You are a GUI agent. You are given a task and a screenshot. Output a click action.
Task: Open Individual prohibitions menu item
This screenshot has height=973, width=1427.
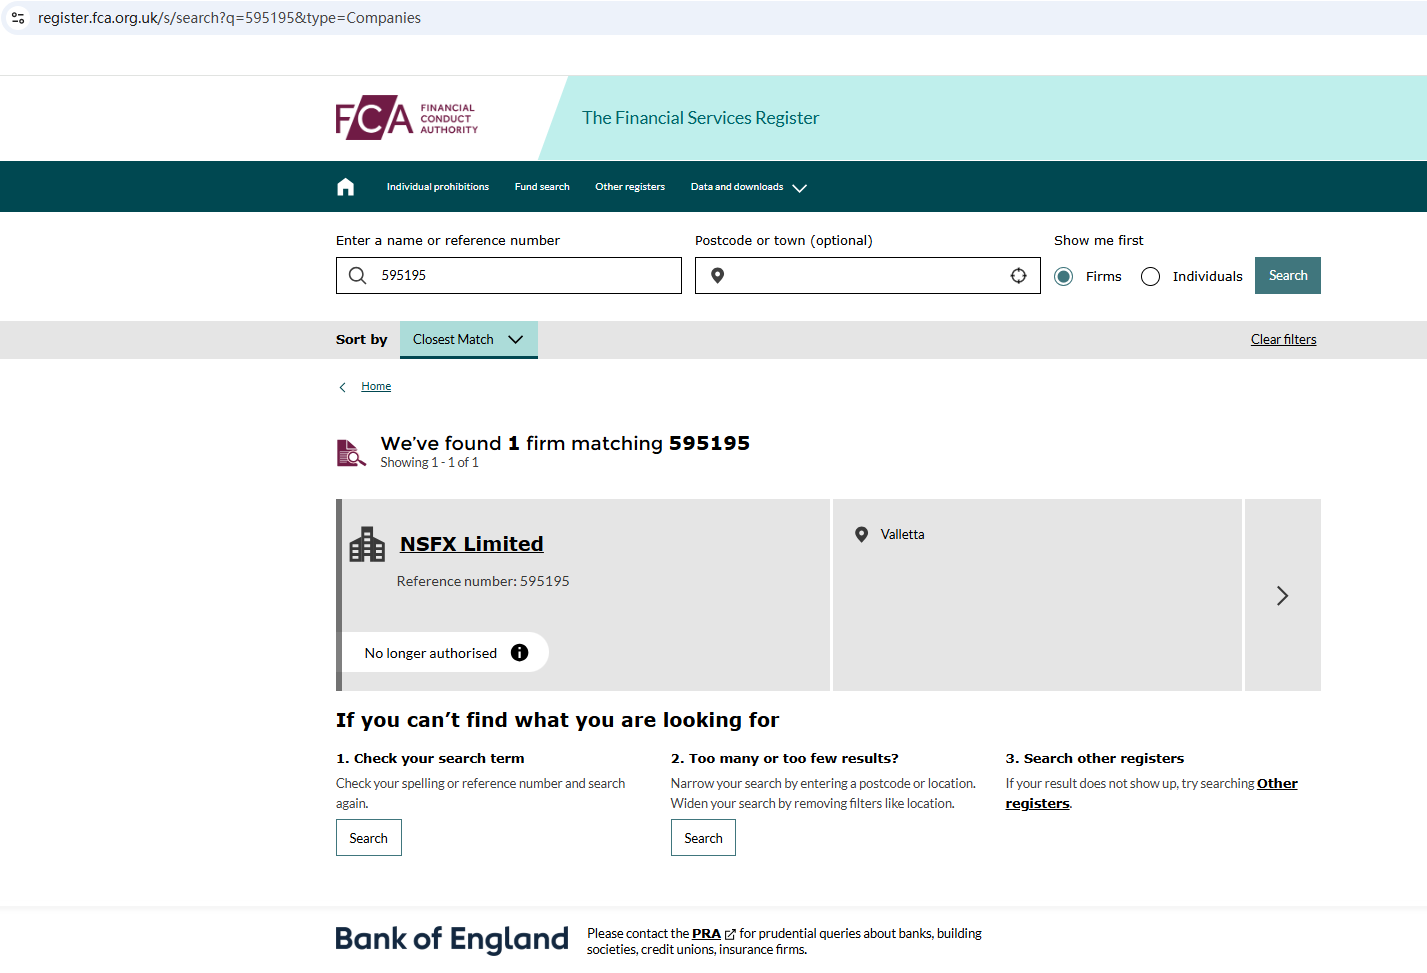point(438,187)
